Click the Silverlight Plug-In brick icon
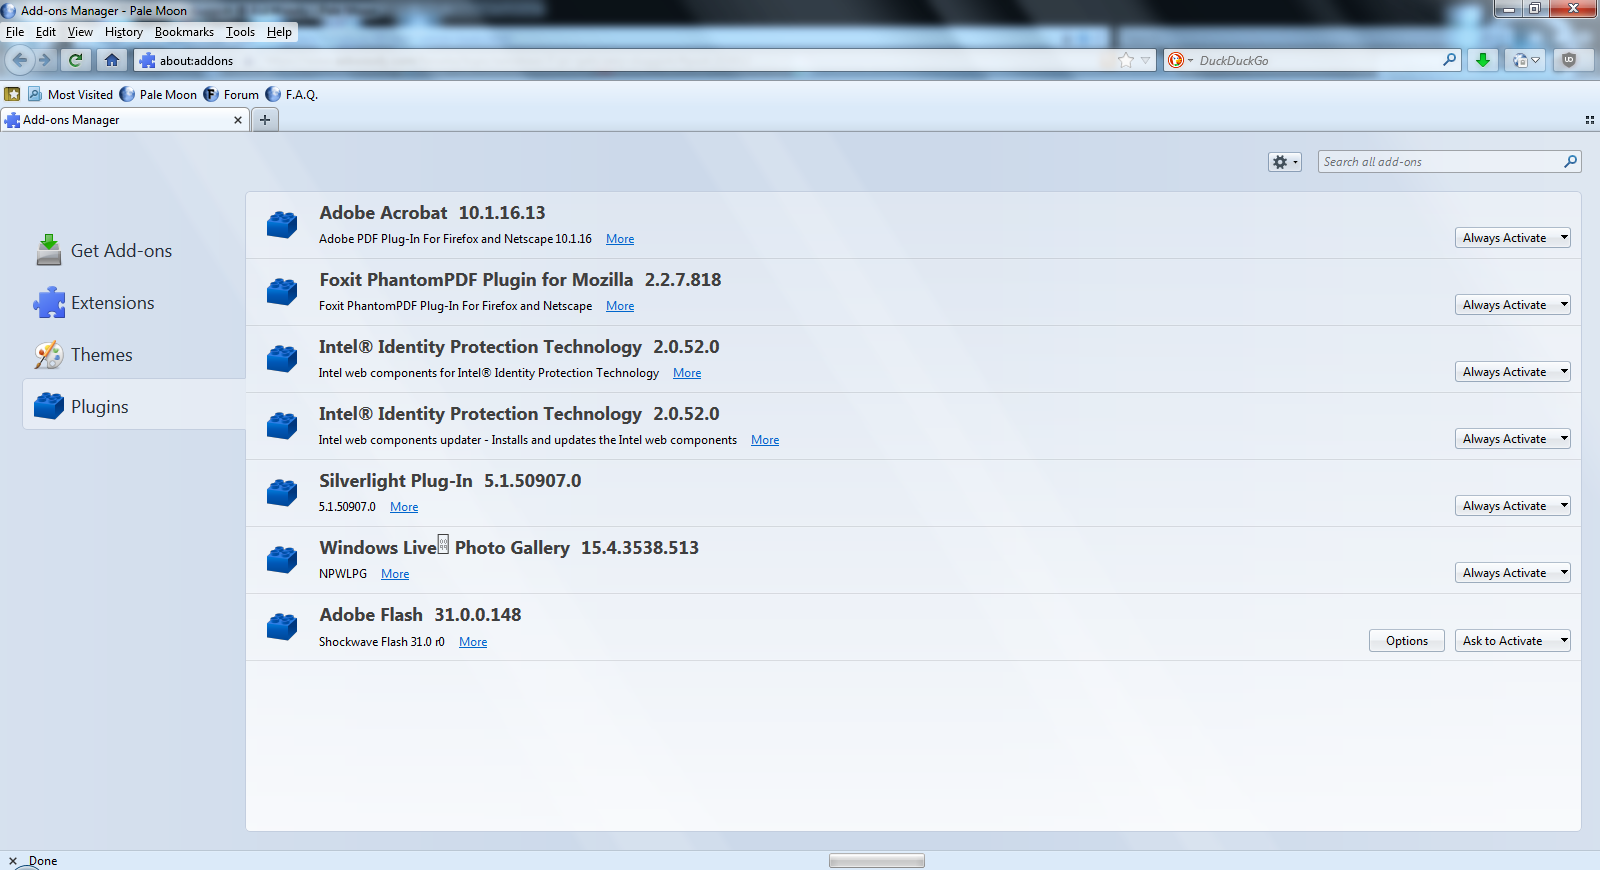The height and width of the screenshot is (870, 1600). (282, 492)
